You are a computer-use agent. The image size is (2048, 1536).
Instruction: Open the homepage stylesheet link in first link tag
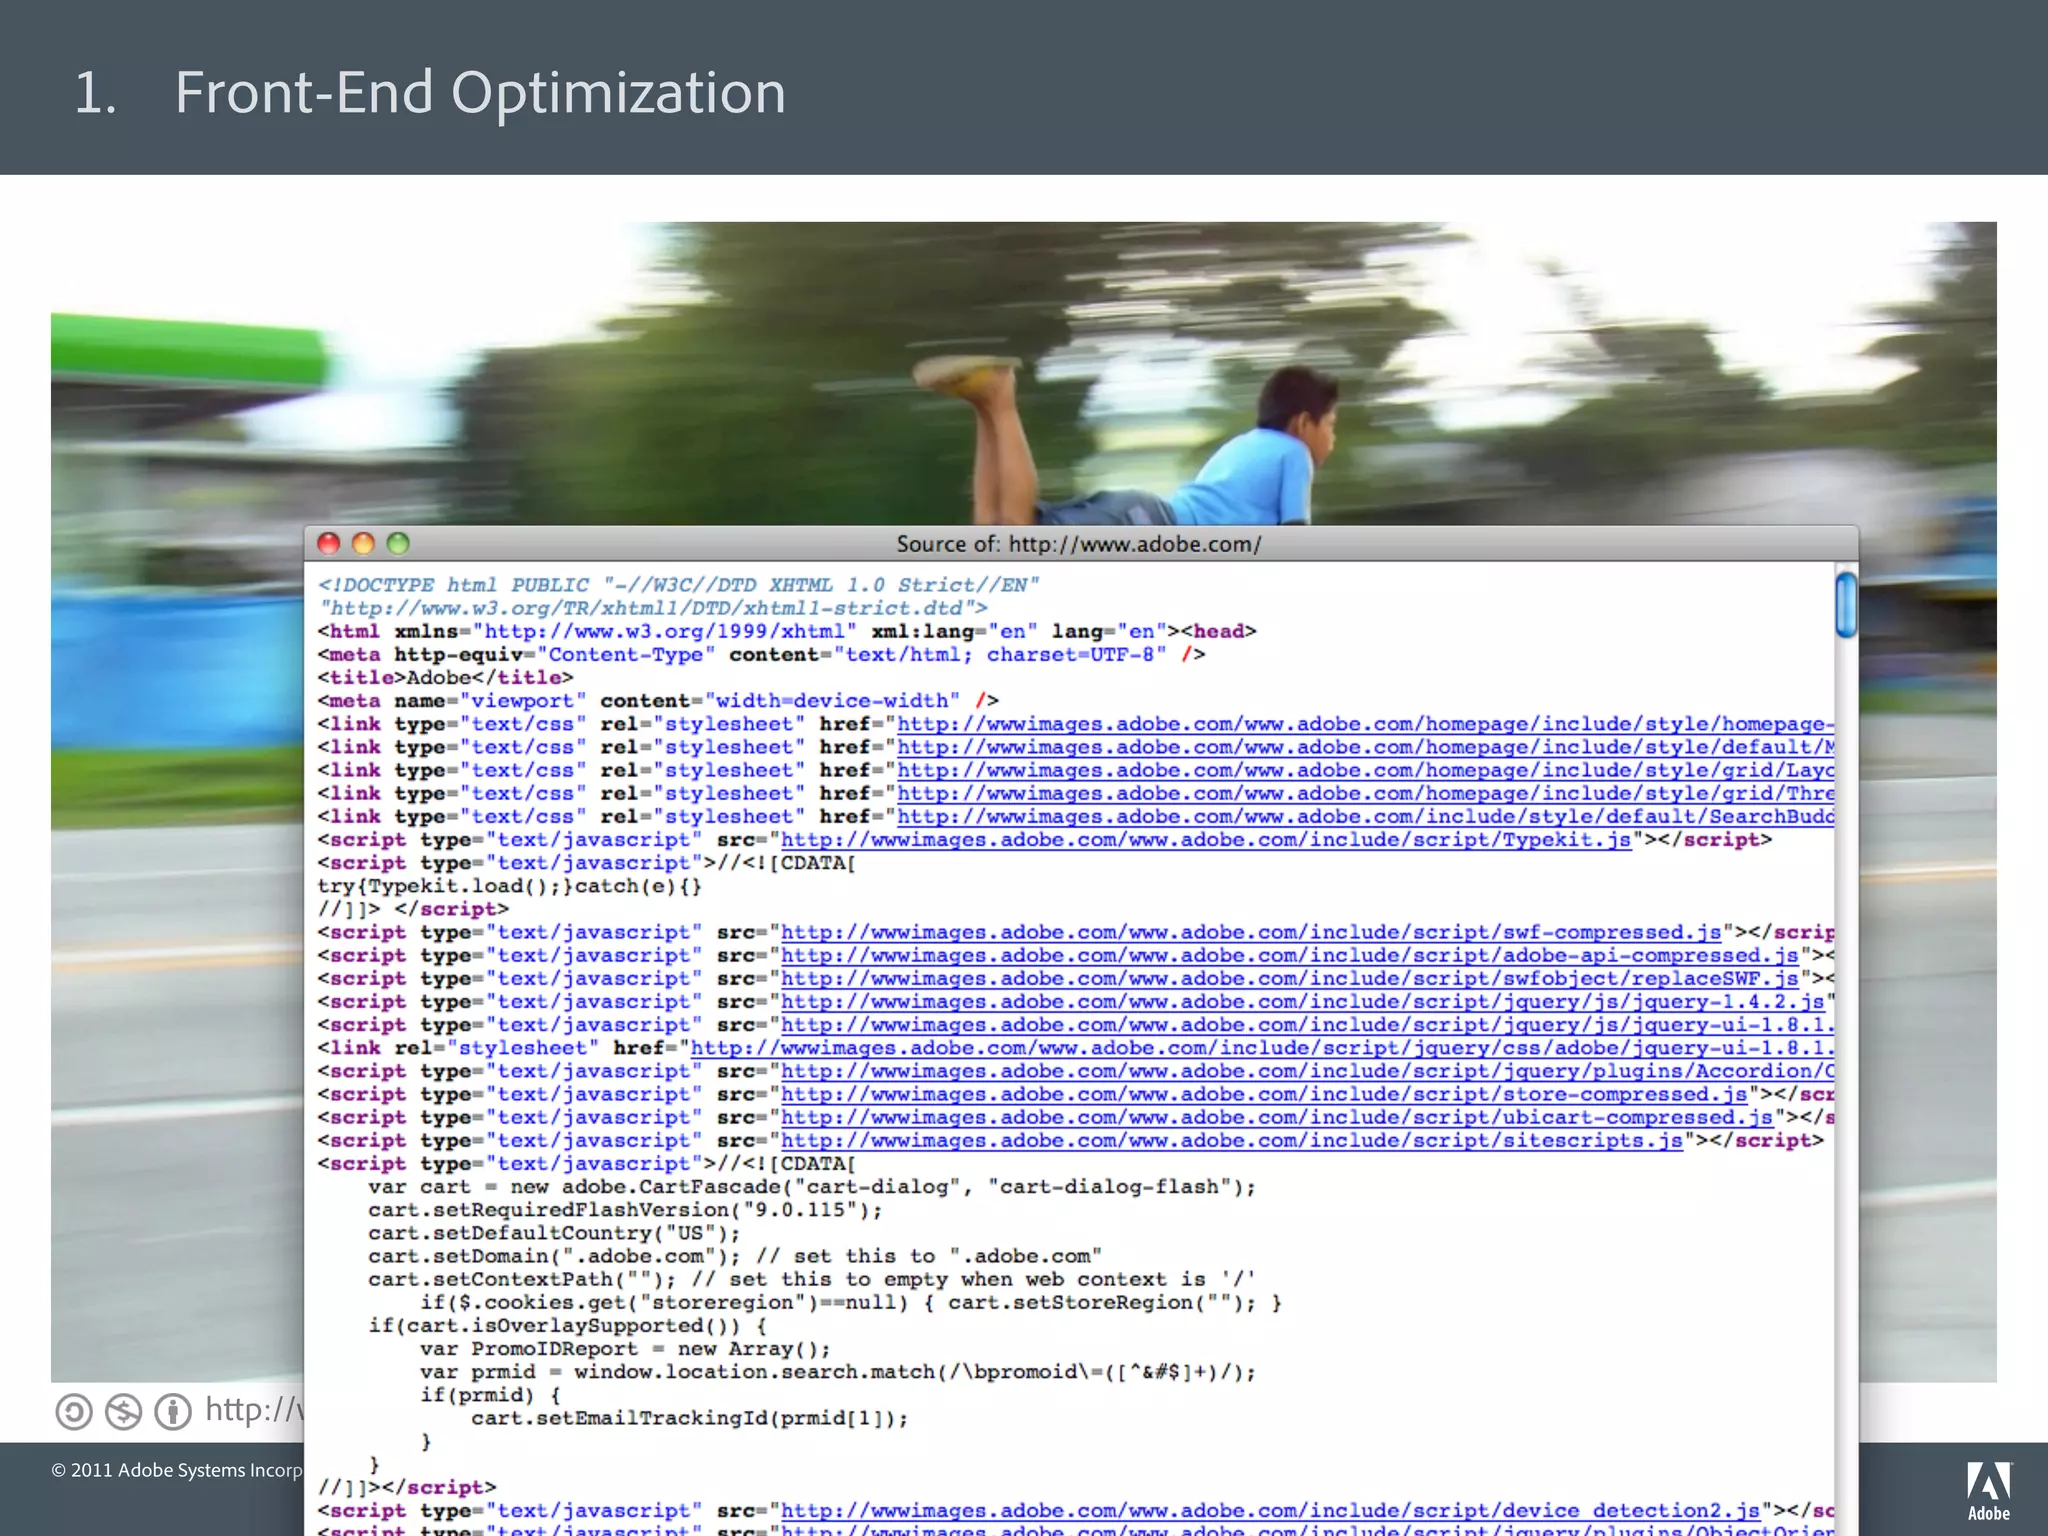tap(1365, 724)
